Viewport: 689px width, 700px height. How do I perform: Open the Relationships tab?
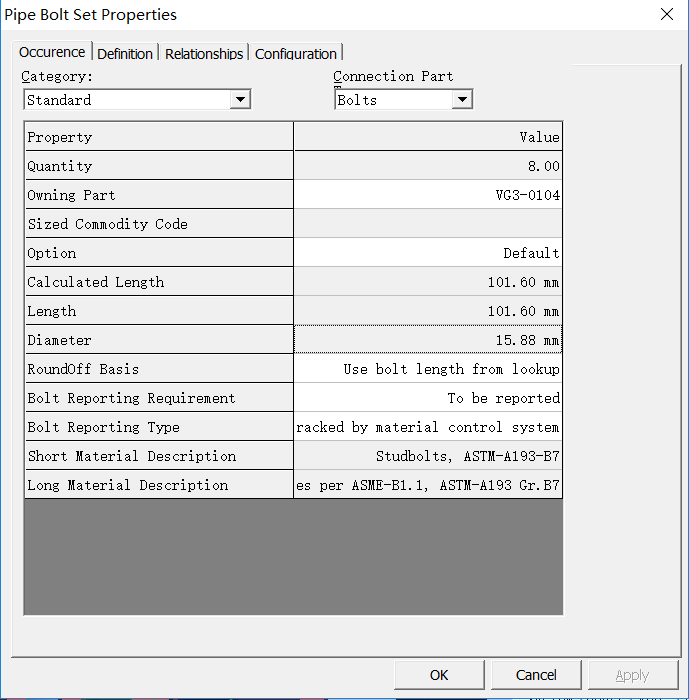pyautogui.click(x=204, y=54)
